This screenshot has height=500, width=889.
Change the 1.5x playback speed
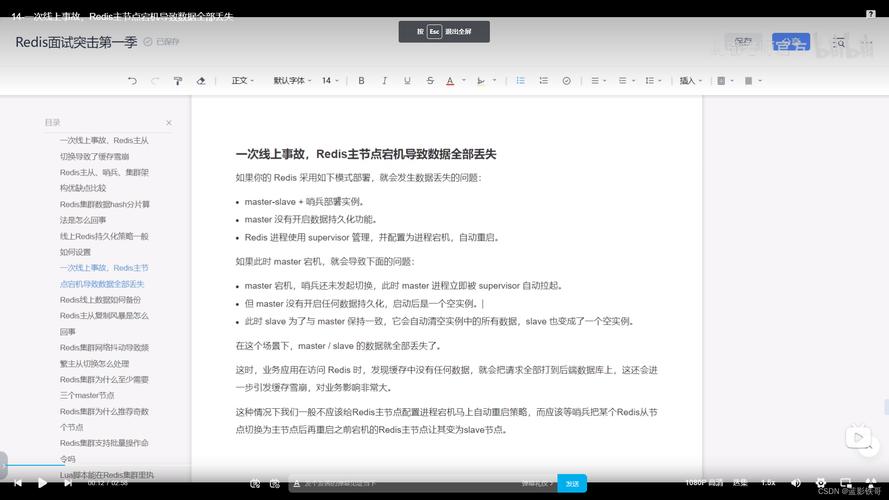click(768, 483)
